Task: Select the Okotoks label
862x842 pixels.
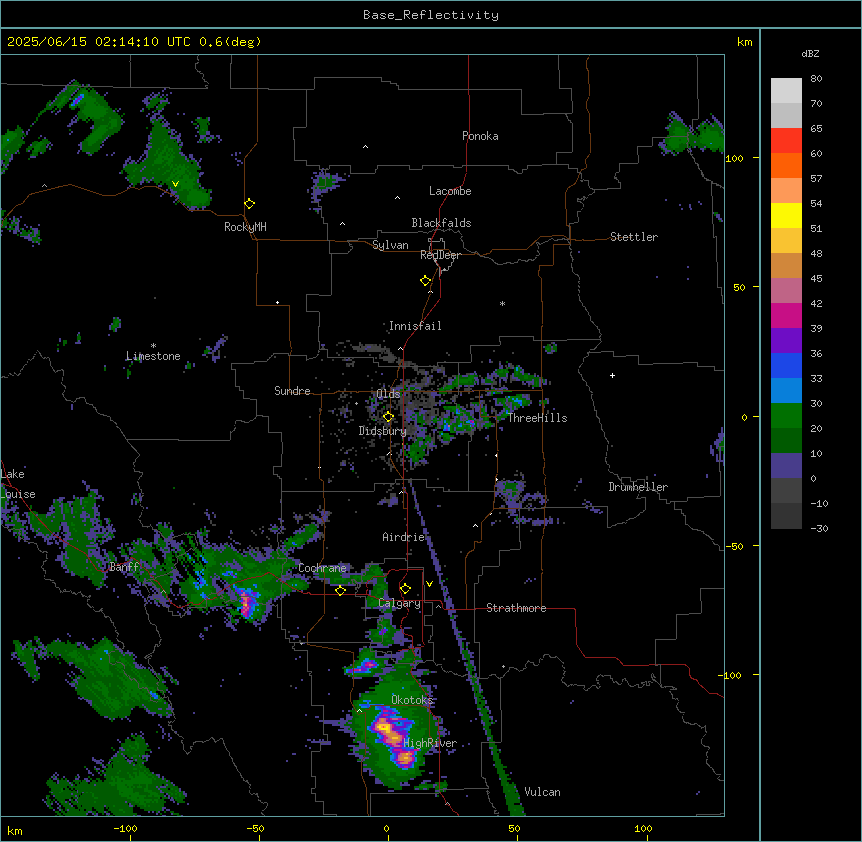Action: click(x=412, y=700)
